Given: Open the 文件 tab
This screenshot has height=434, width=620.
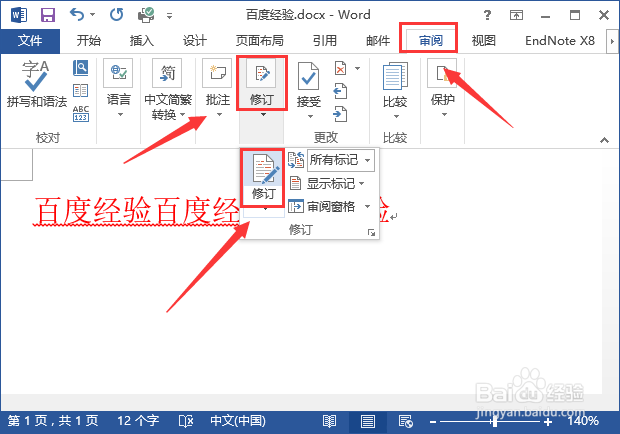Looking at the screenshot, I should point(30,41).
